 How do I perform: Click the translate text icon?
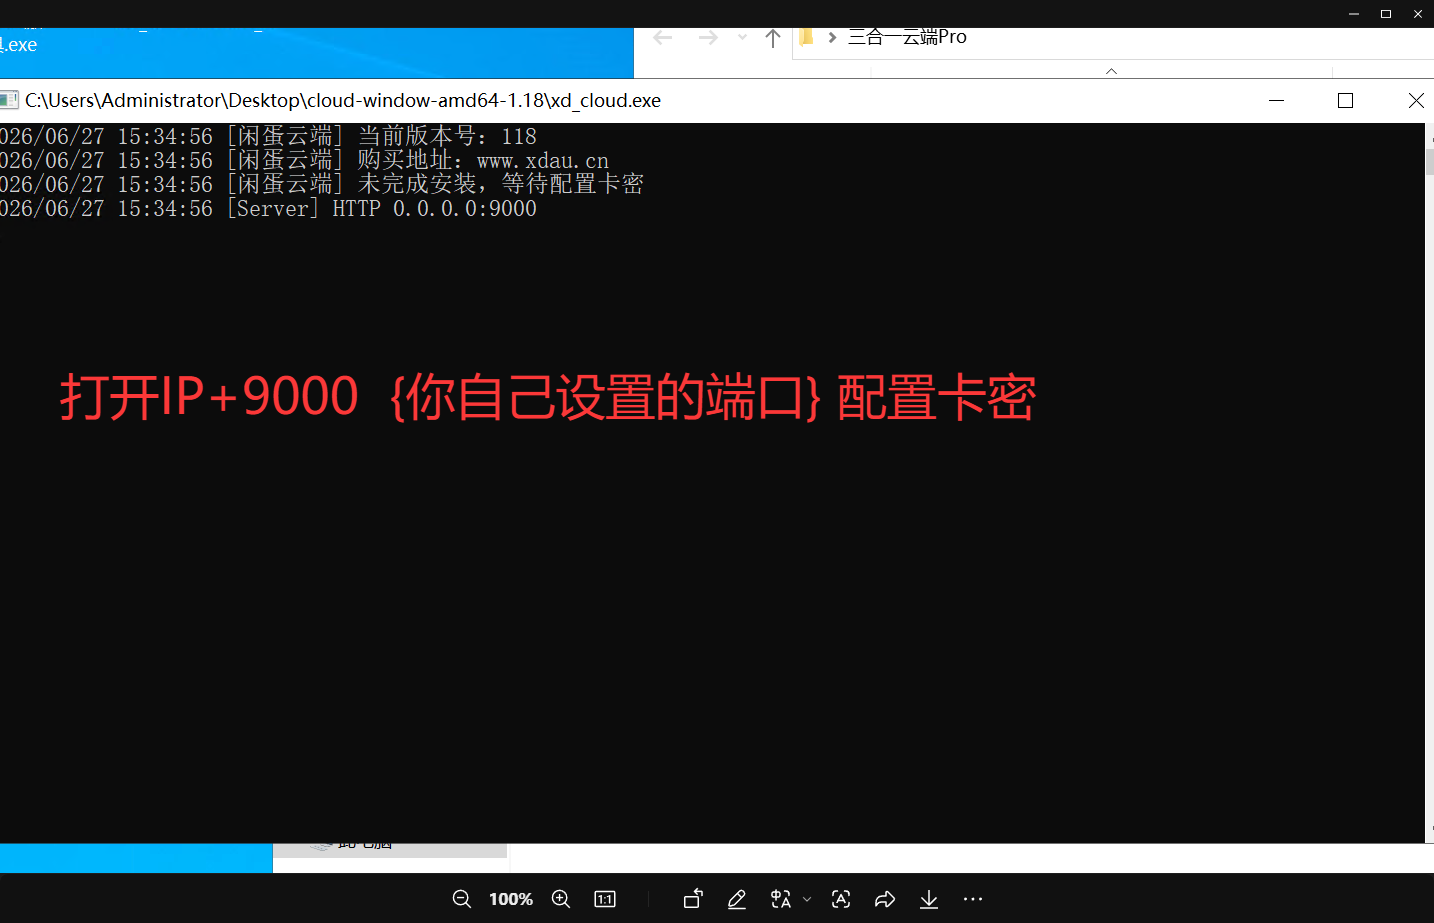[781, 899]
